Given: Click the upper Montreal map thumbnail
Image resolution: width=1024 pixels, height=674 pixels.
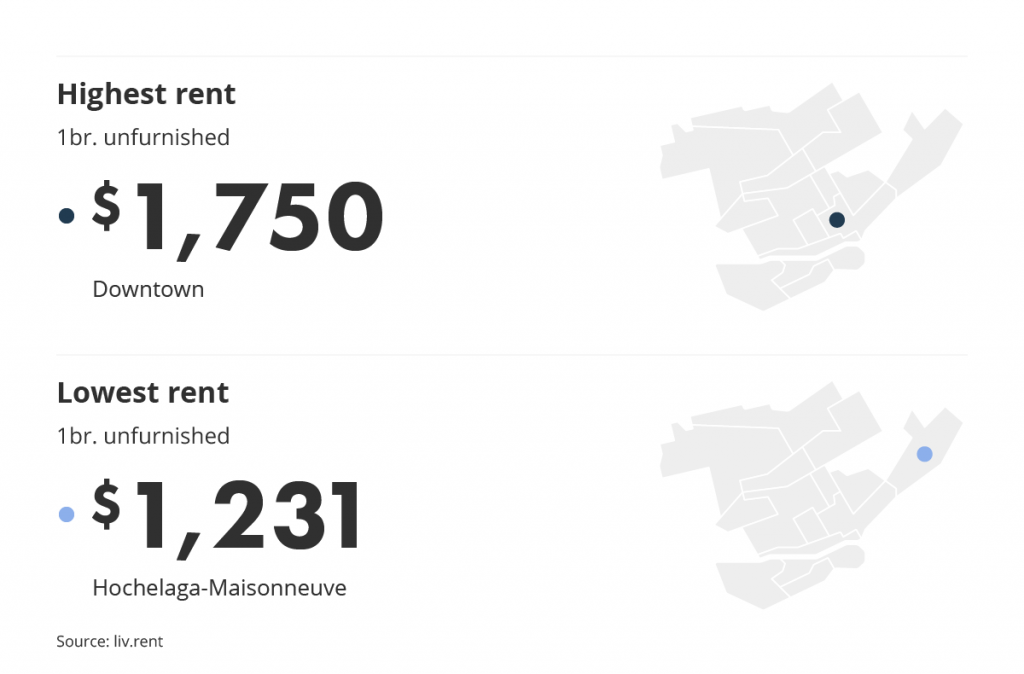Looking at the screenshot, I should 811,196.
